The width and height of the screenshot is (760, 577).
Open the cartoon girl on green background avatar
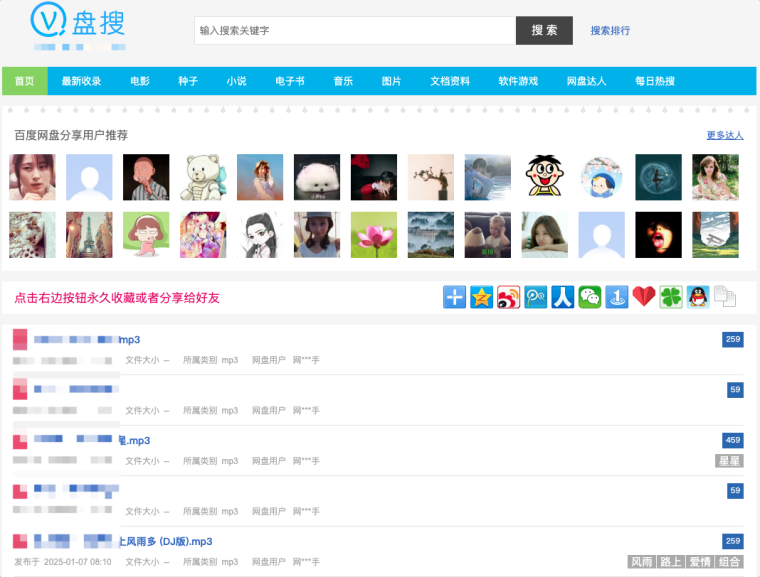[x=146, y=235]
